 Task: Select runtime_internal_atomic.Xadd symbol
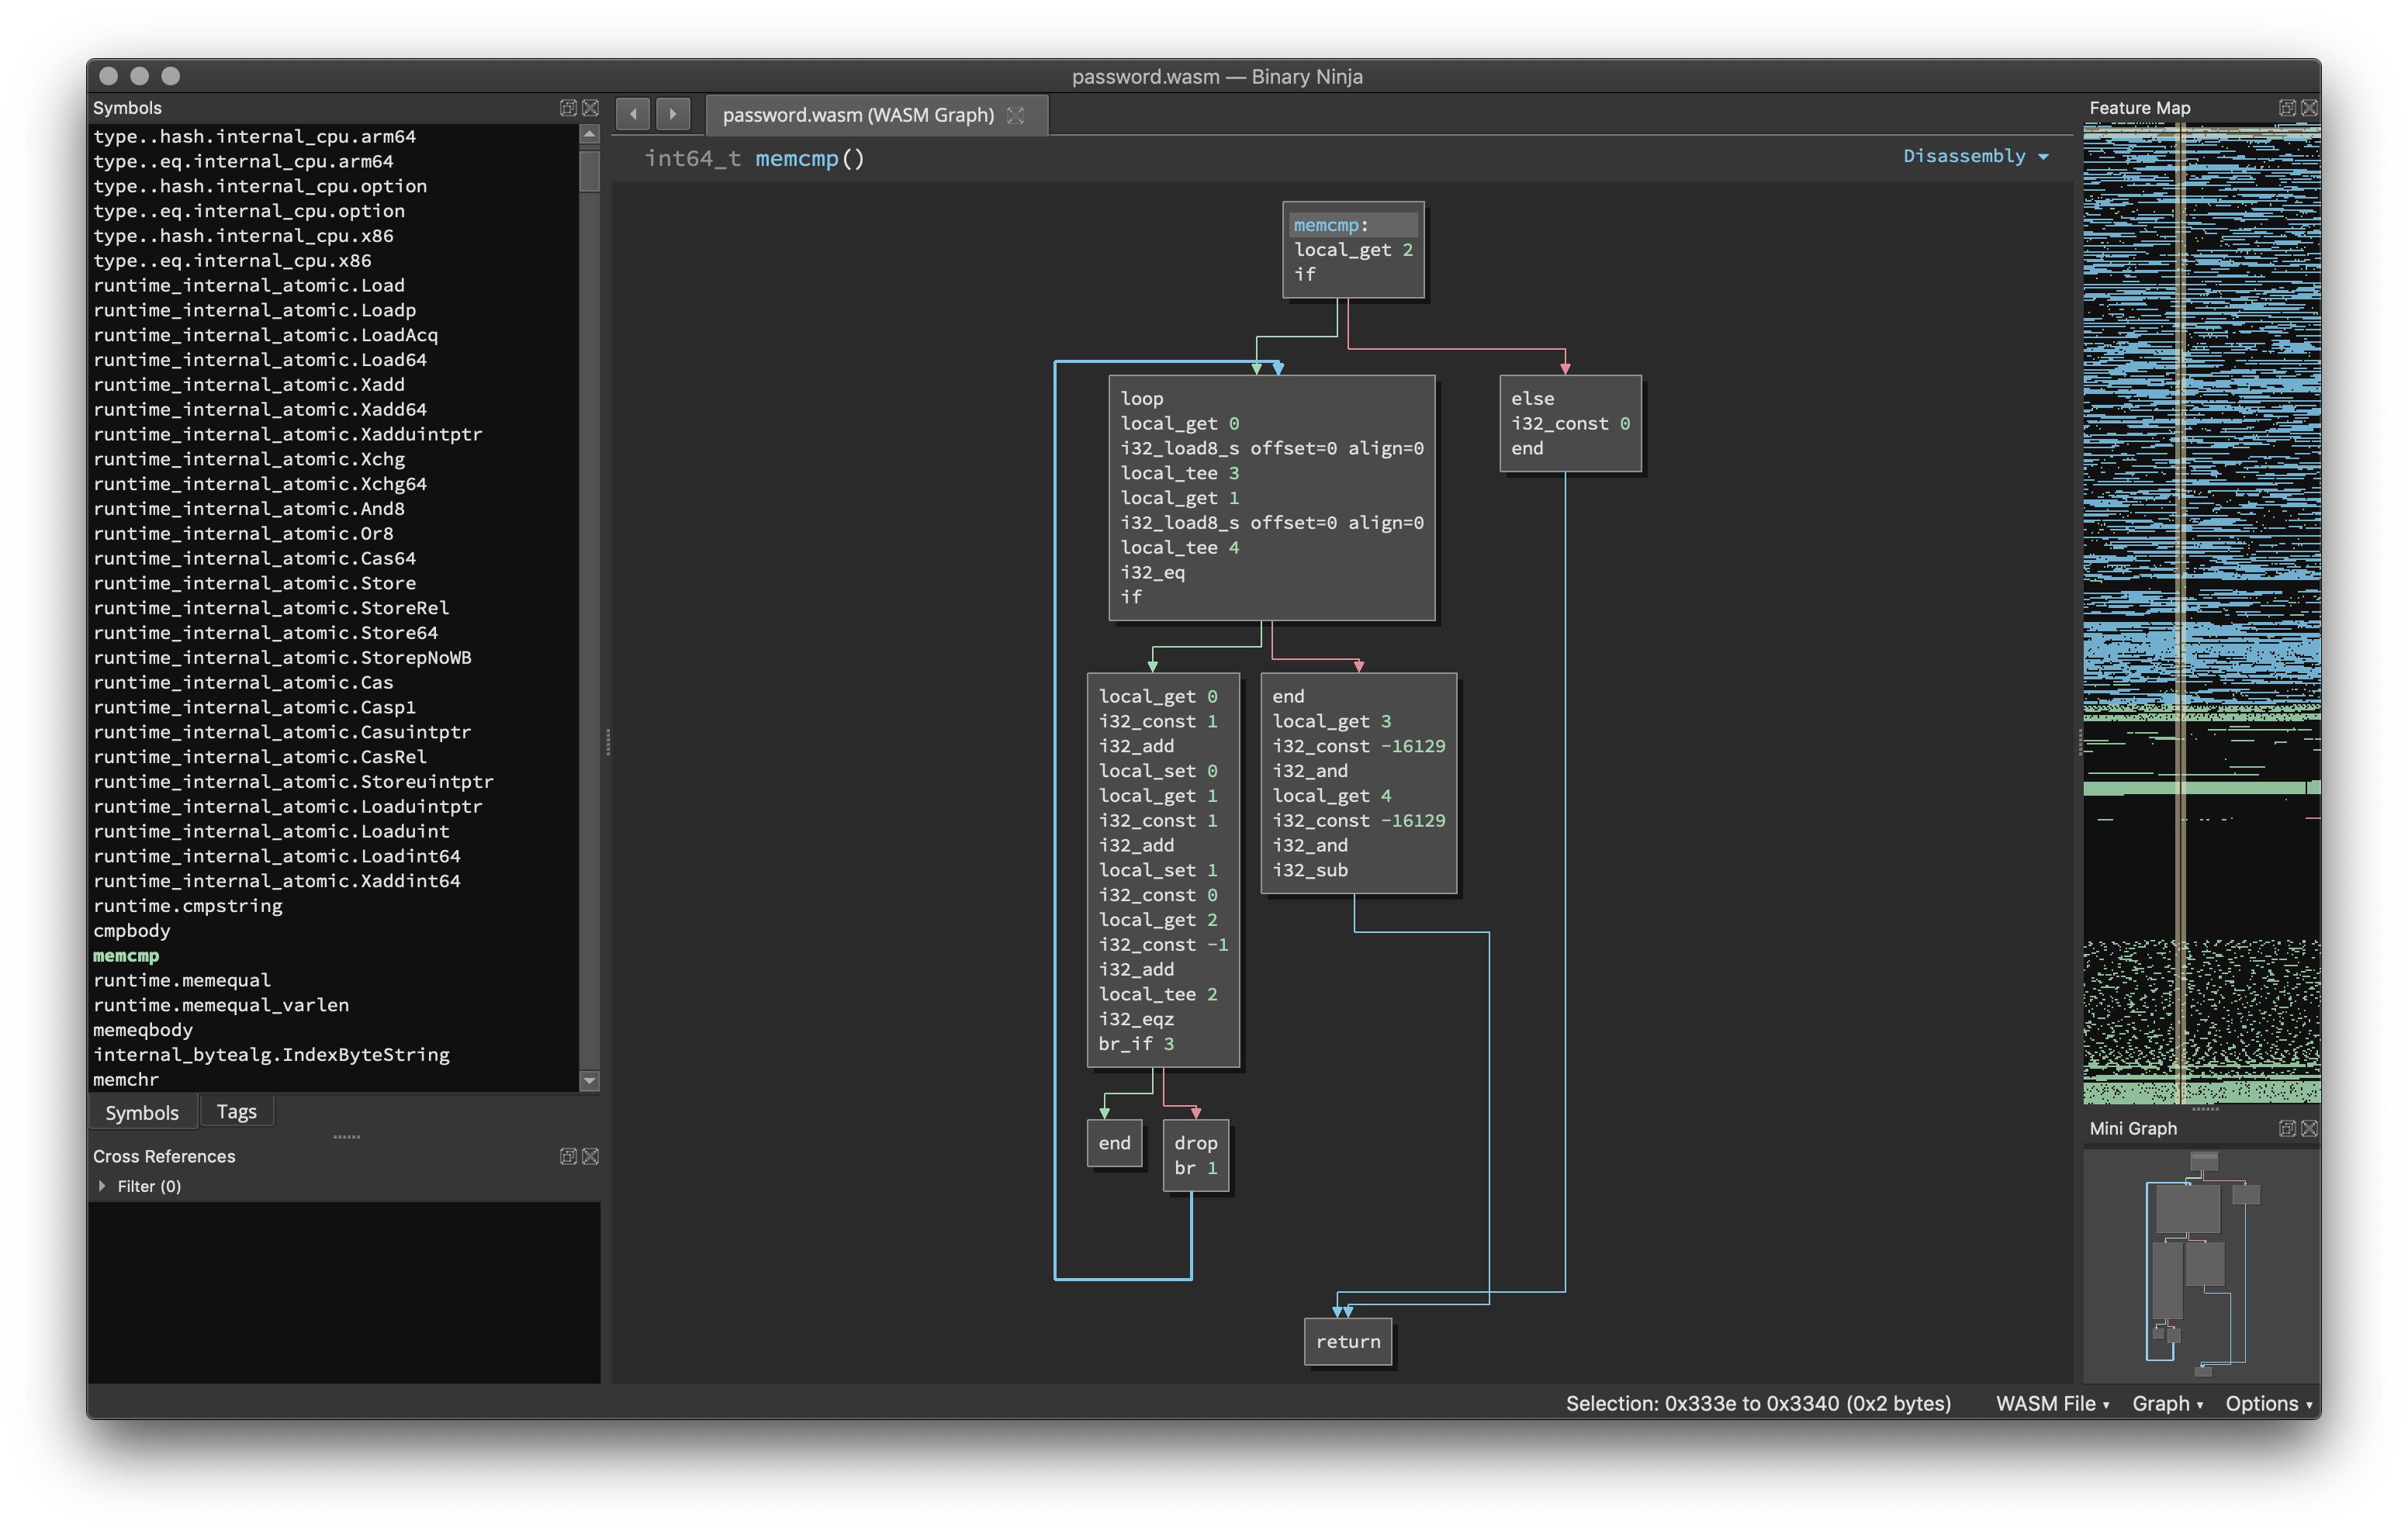point(249,384)
